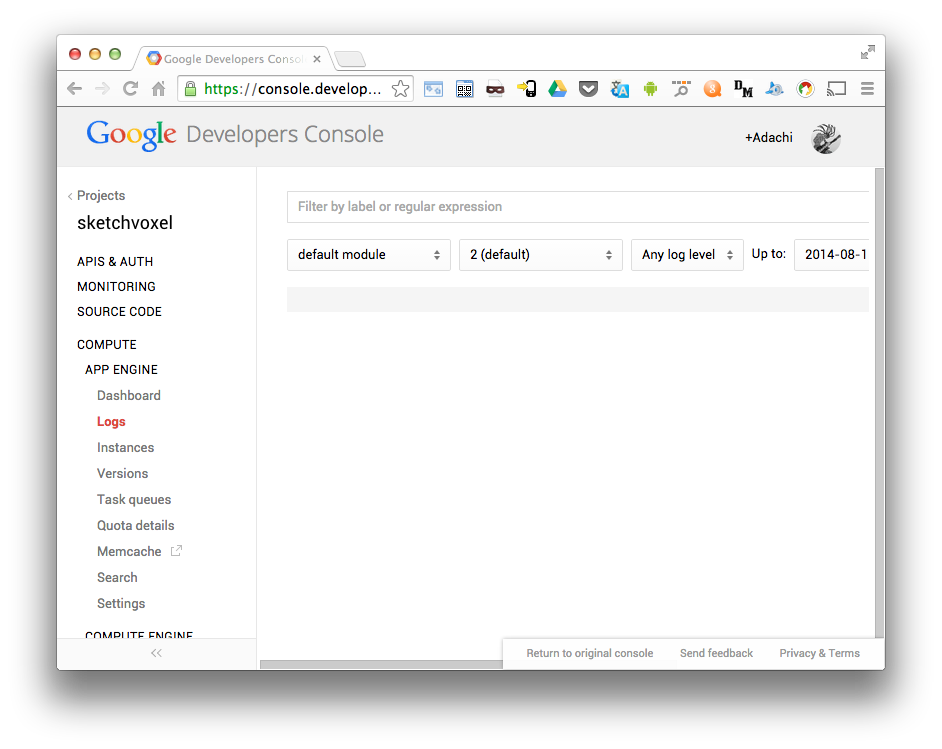Open App Engine Search page
This screenshot has height=749, width=942.
click(117, 577)
